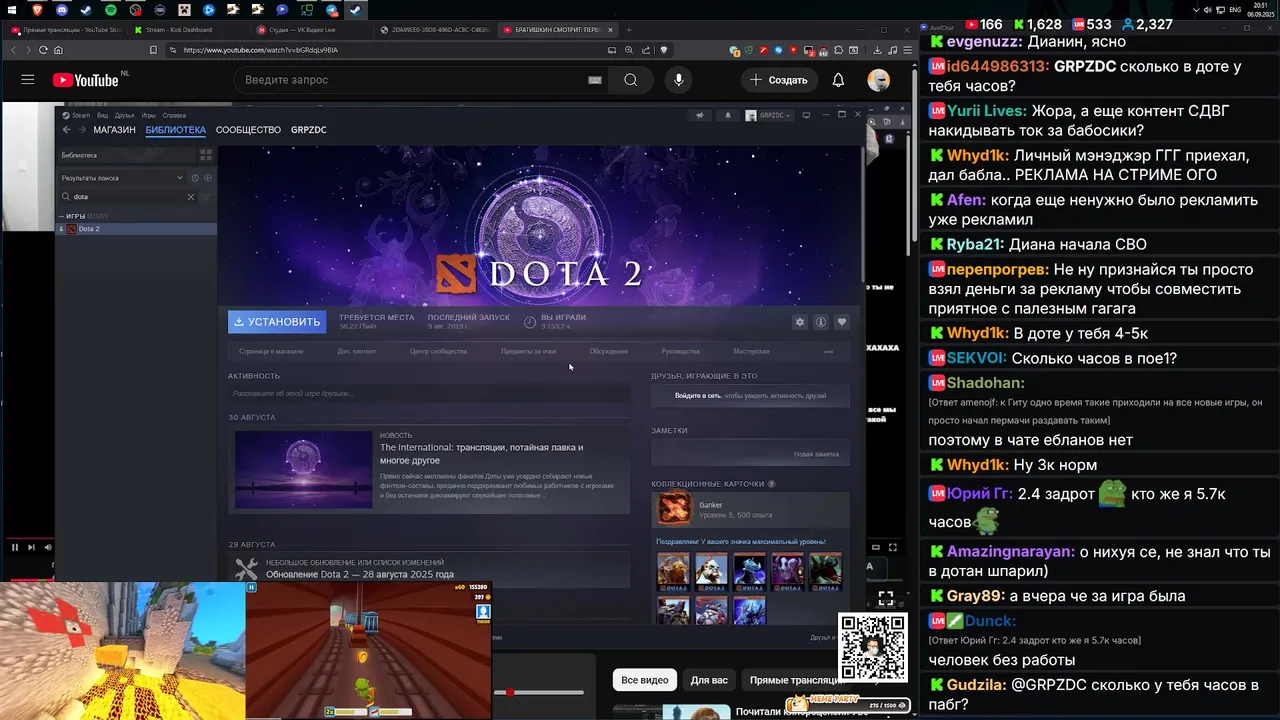Open Центр сообщества link

438,351
